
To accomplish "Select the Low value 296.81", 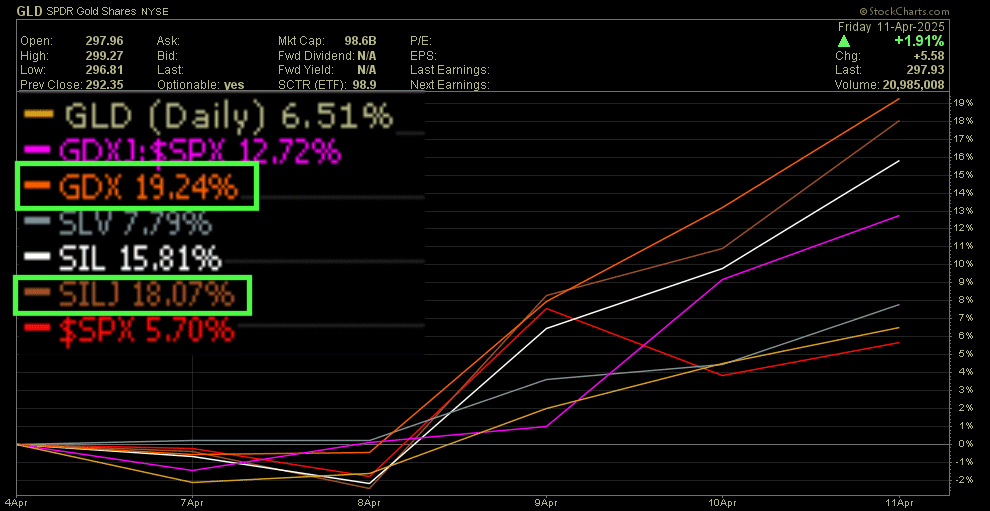I will coord(106,69).
